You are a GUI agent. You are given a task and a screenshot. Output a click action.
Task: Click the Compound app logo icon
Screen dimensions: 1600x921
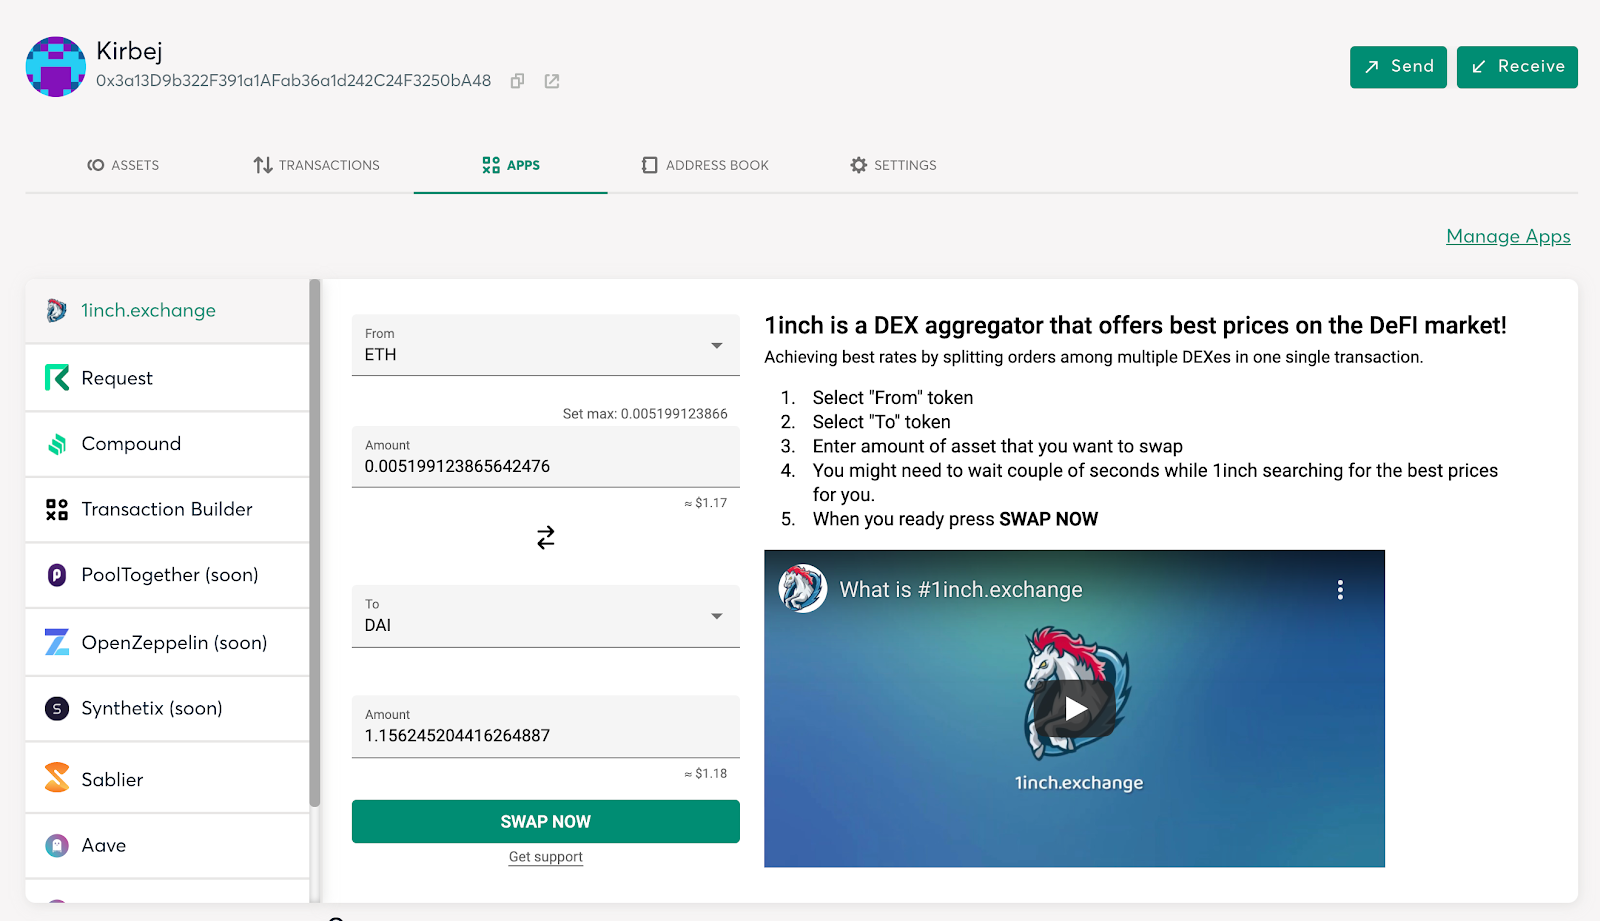(x=57, y=444)
